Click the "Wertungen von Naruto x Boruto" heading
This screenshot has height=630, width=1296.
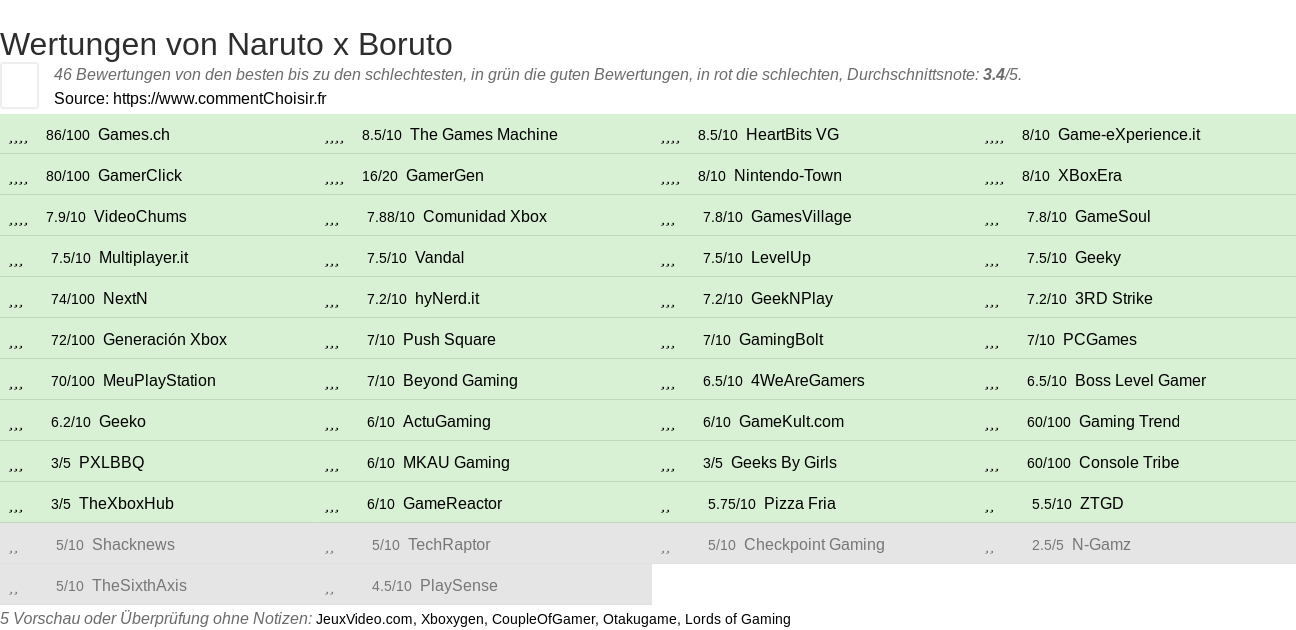pyautogui.click(x=226, y=44)
